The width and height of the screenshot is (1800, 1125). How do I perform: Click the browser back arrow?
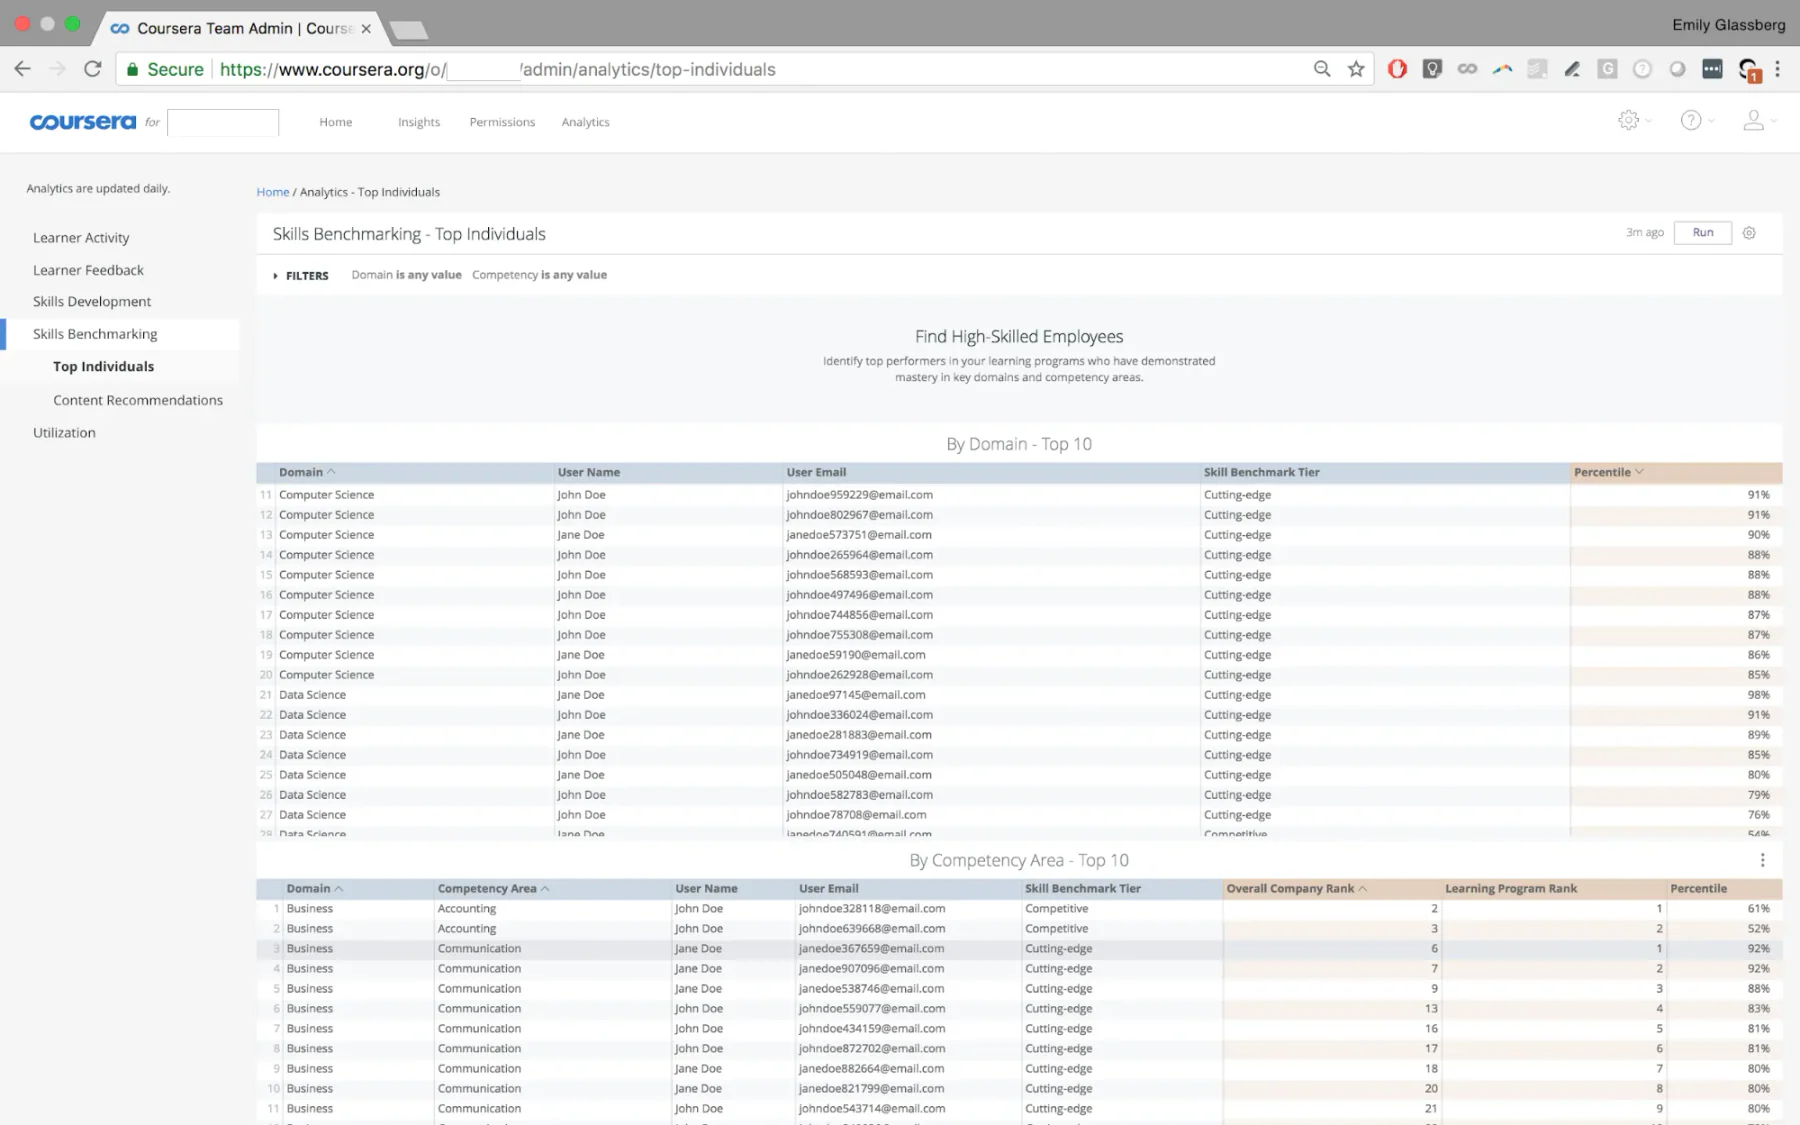coord(22,69)
